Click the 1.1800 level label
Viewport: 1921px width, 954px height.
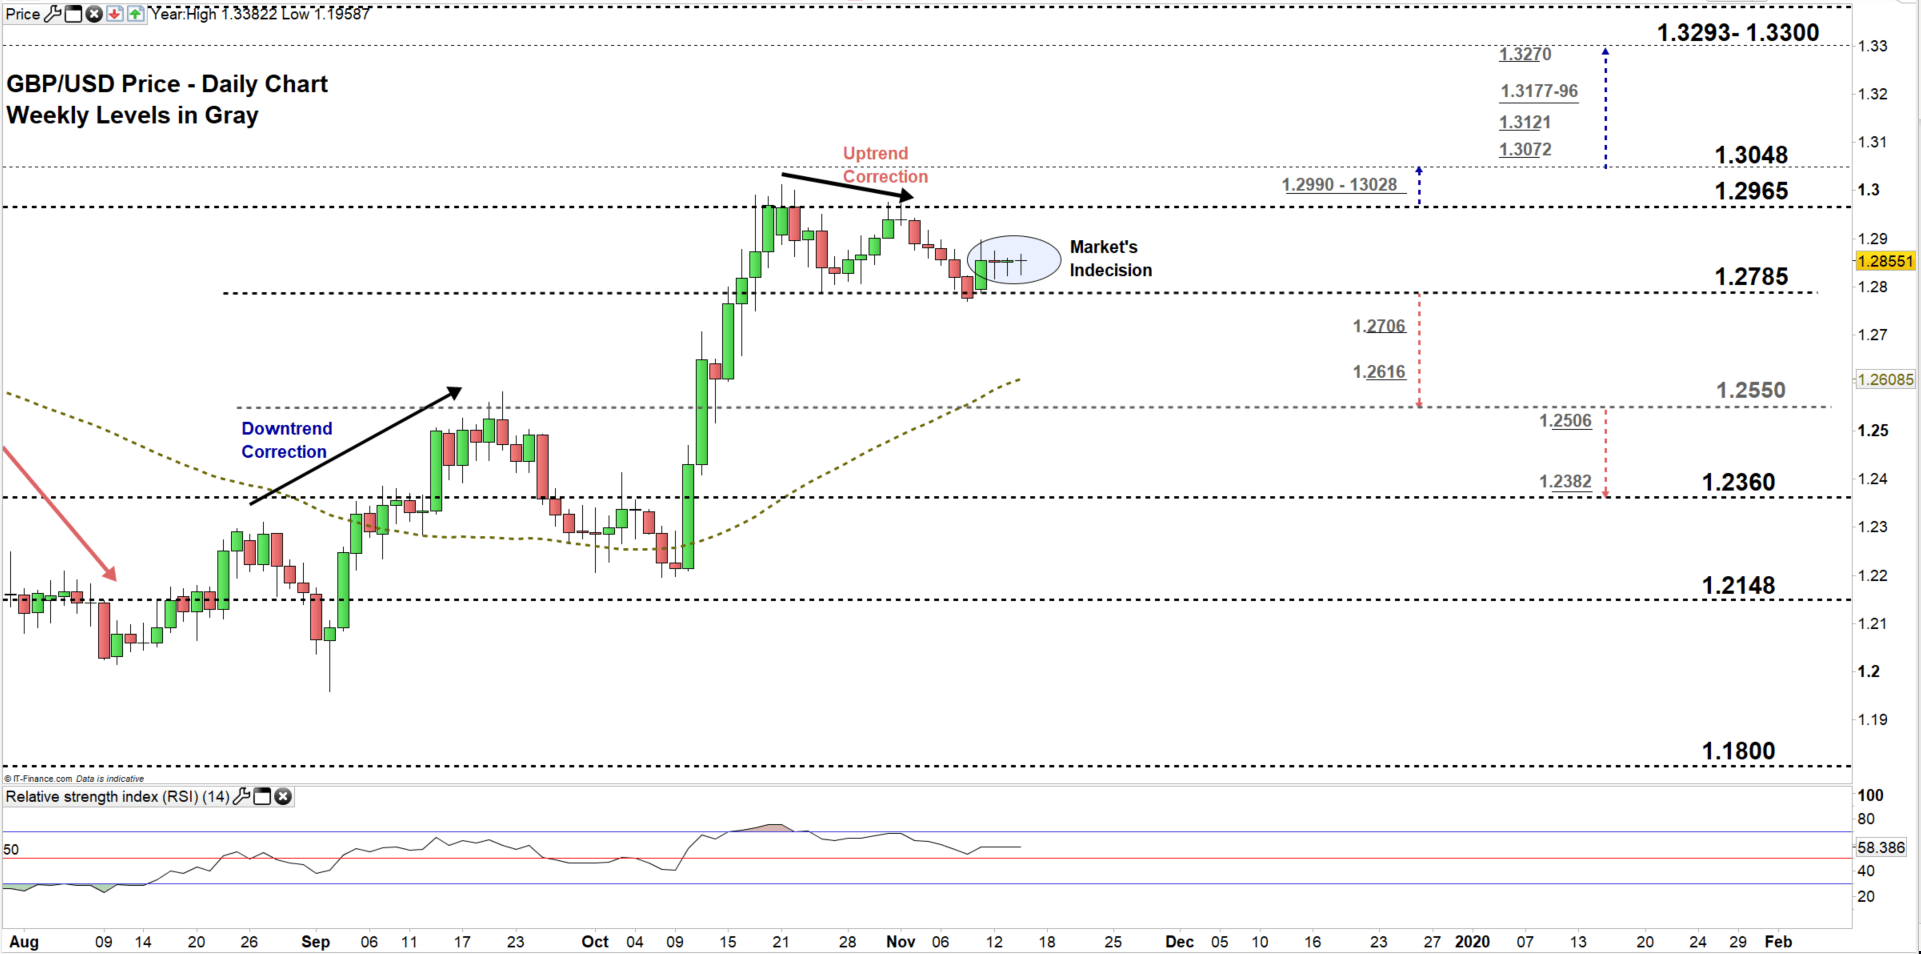[1739, 751]
